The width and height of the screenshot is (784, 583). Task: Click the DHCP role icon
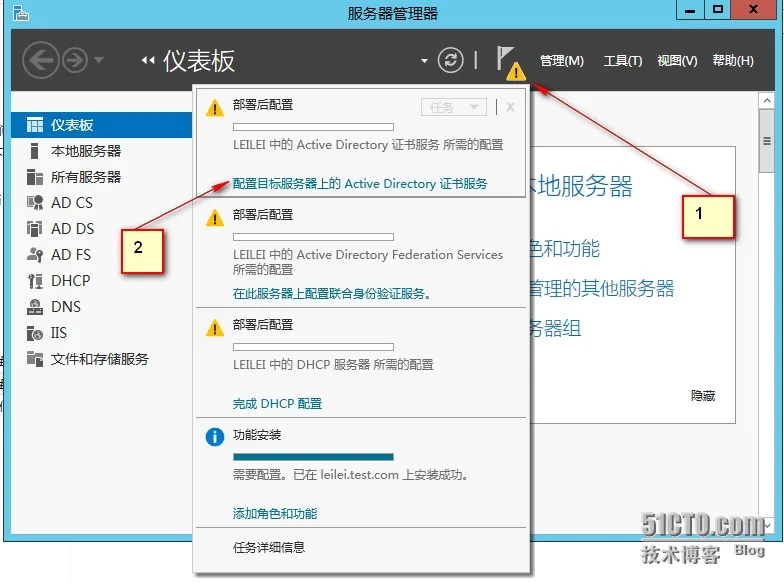coord(34,281)
